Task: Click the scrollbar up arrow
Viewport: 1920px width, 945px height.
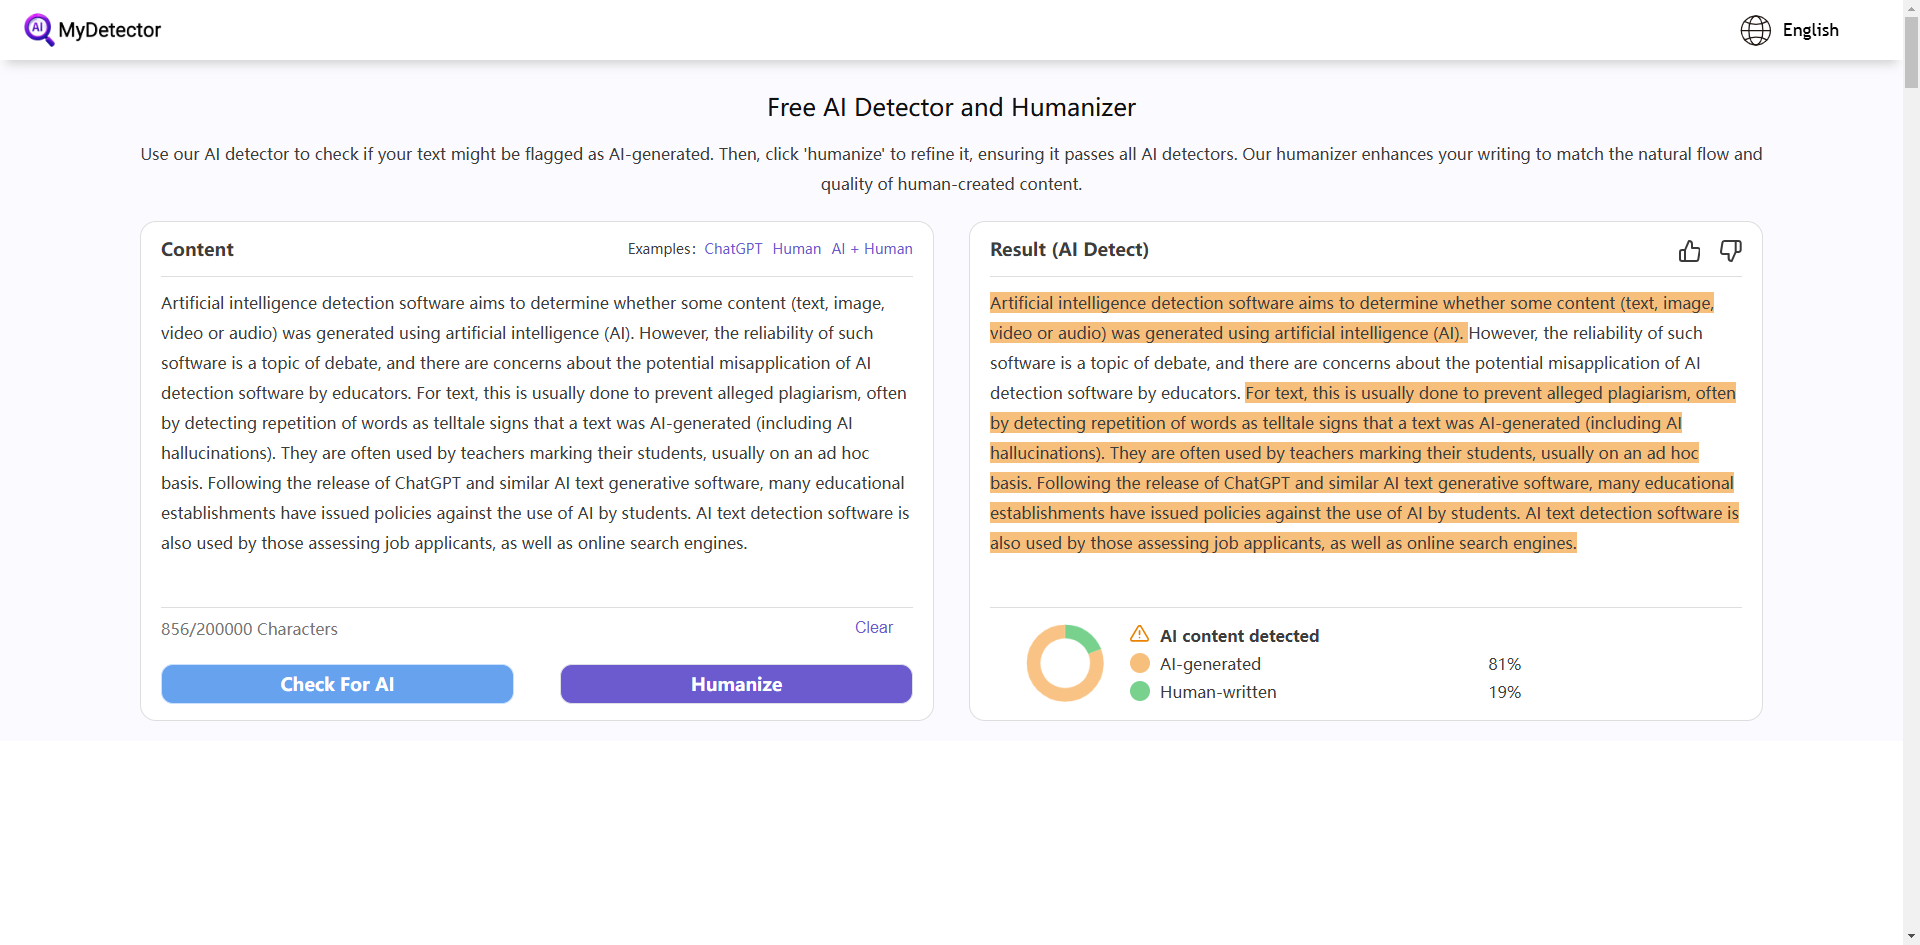Action: tap(1911, 8)
